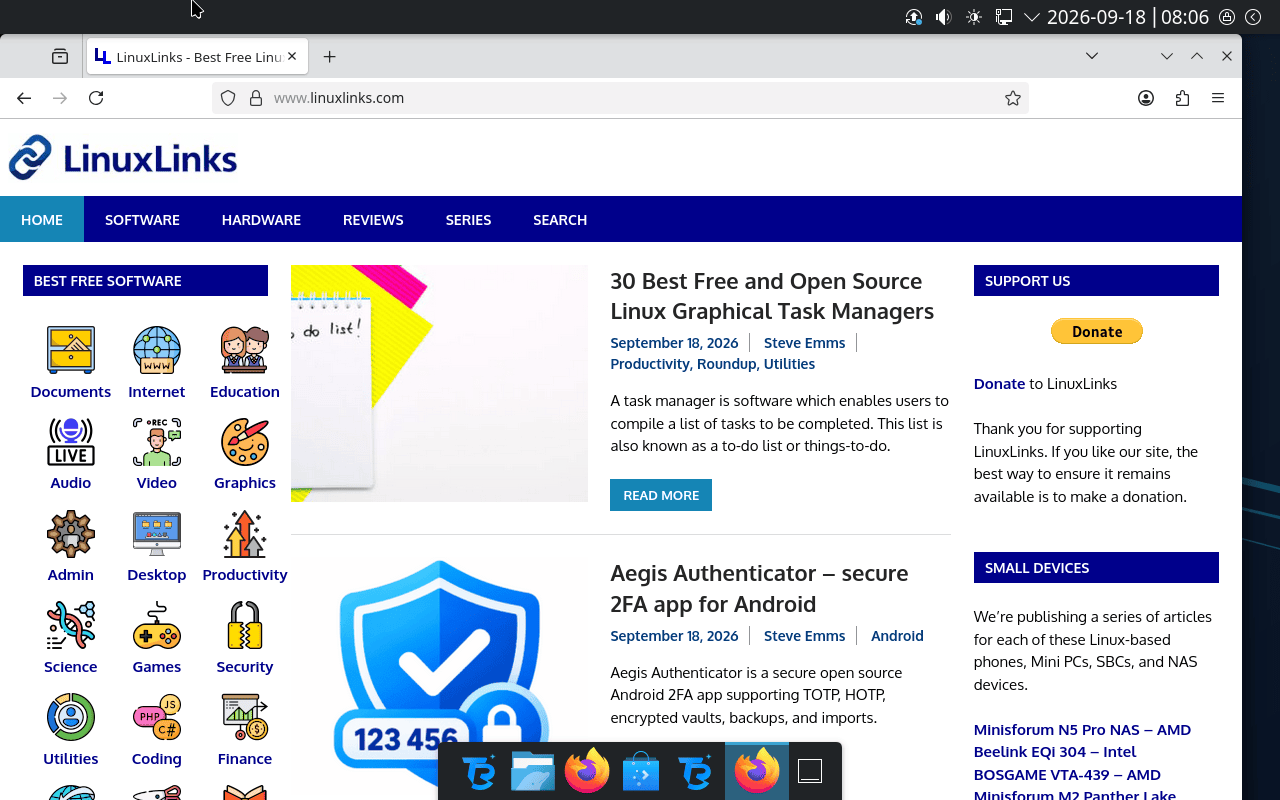Open the list all tabs dropdown
1280x800 pixels.
click(x=1092, y=56)
